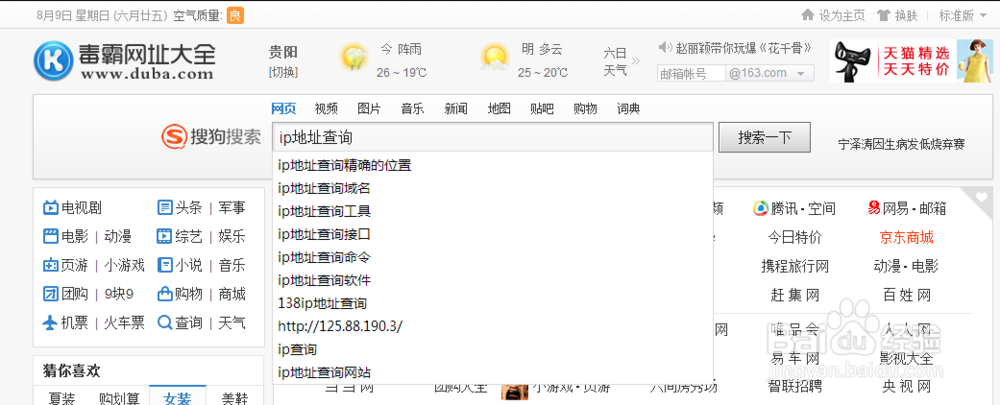Viewport: 1000px width, 405px height.
Task: Open the 火车票 link
Action: (124, 323)
